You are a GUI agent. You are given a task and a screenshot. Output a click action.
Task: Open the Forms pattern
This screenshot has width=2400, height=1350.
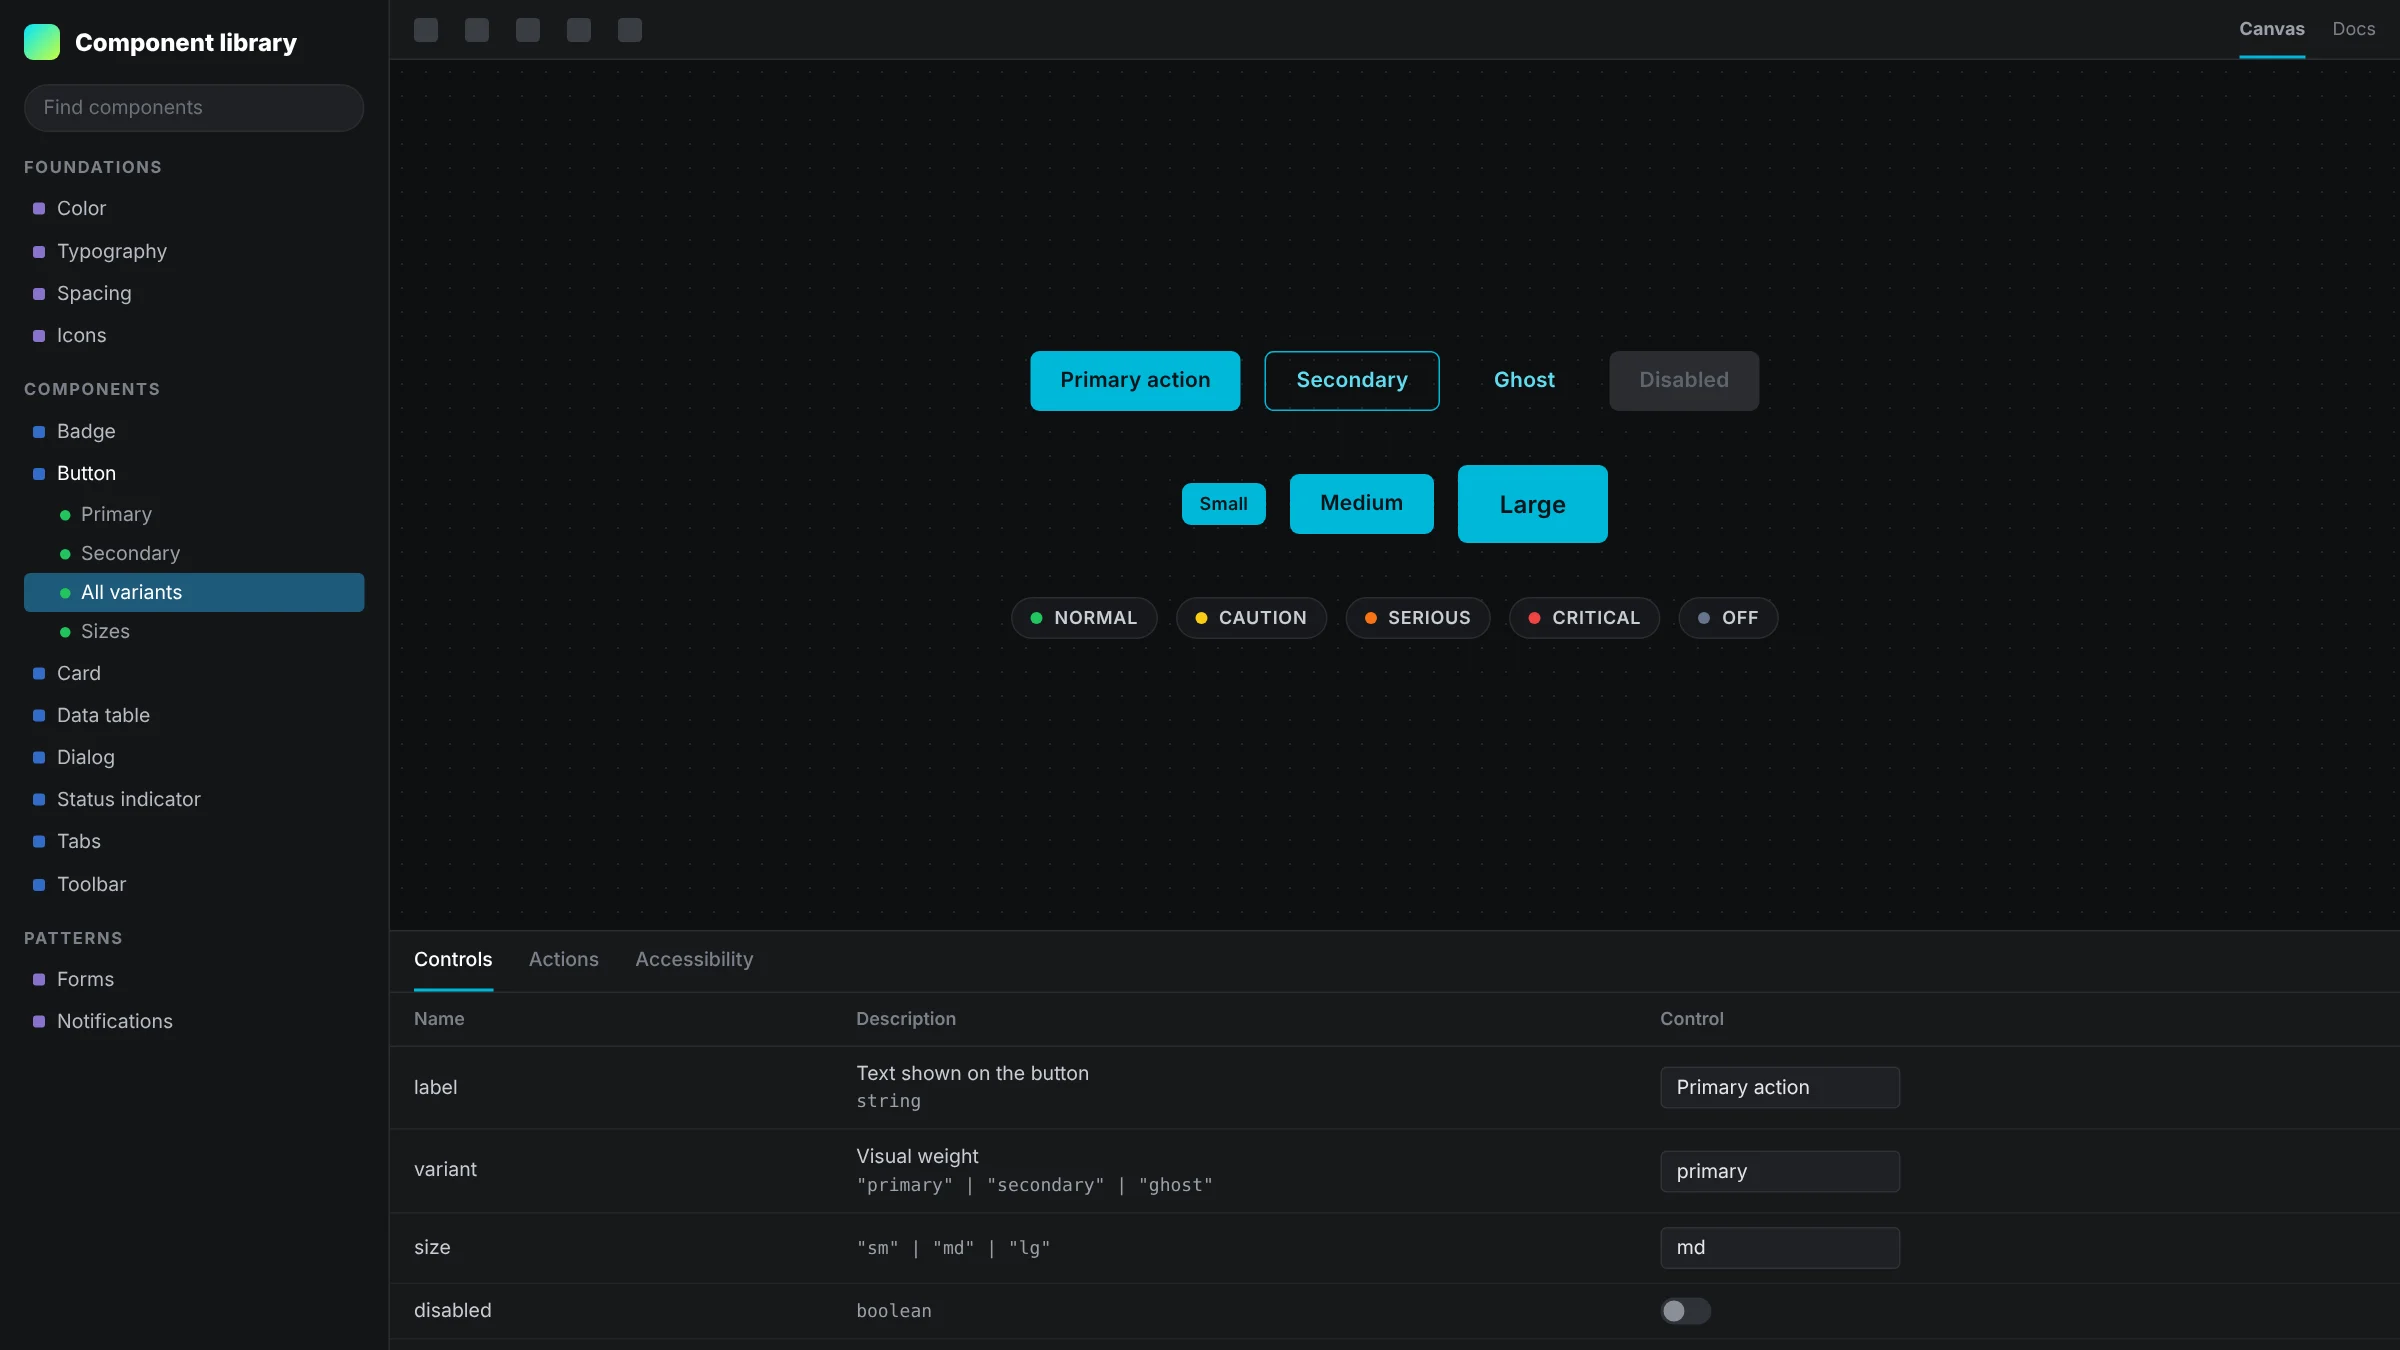[194, 979]
